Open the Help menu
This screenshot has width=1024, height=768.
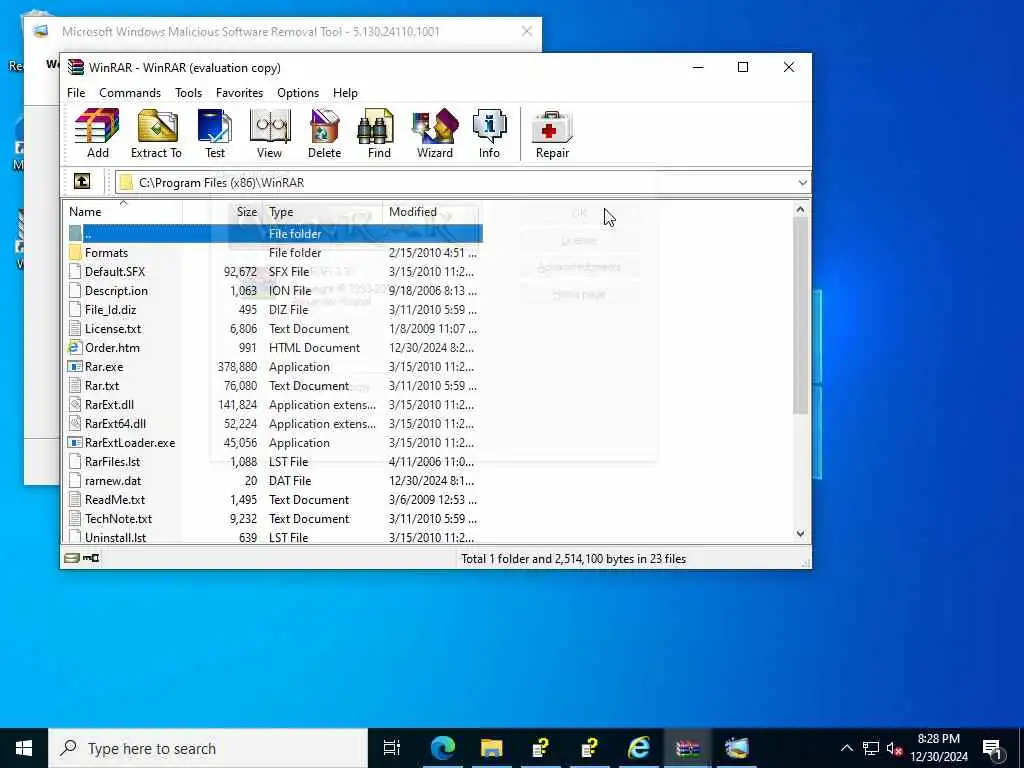tap(345, 93)
